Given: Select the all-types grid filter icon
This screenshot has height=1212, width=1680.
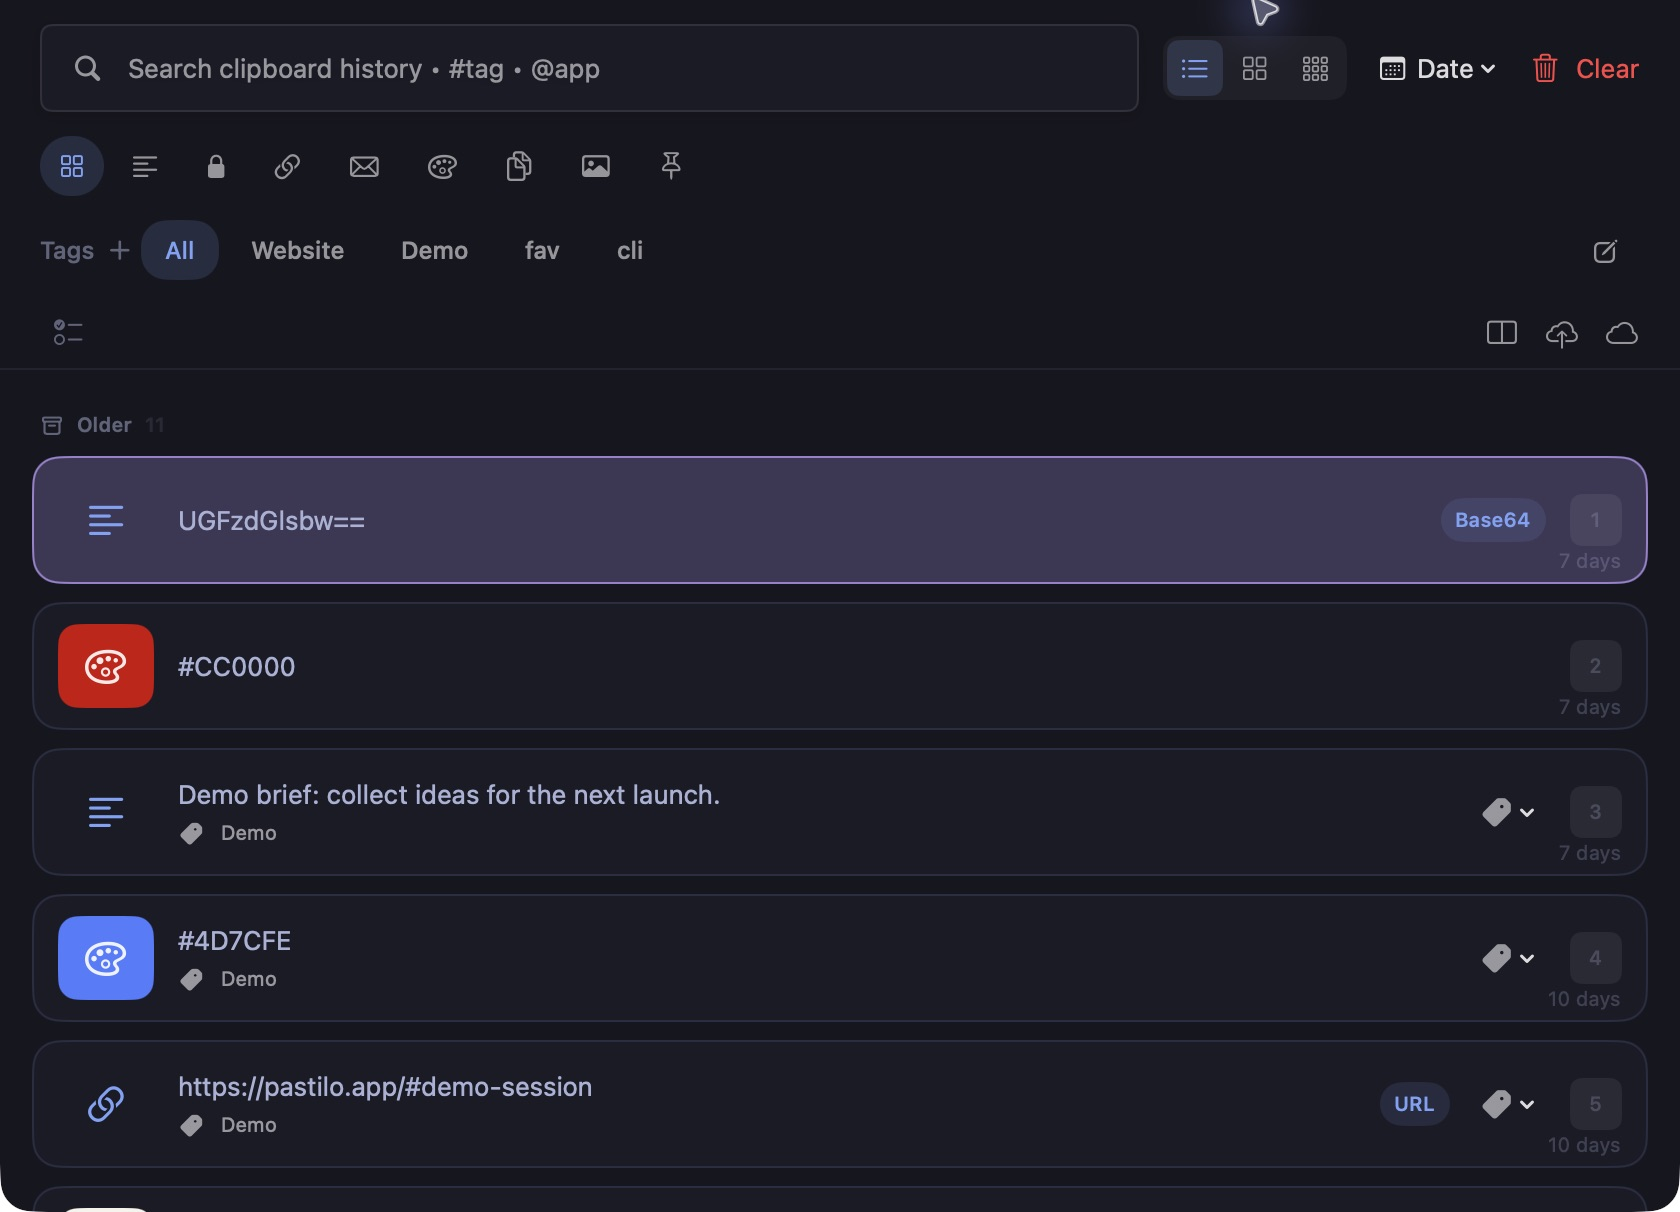Looking at the screenshot, I should [72, 166].
